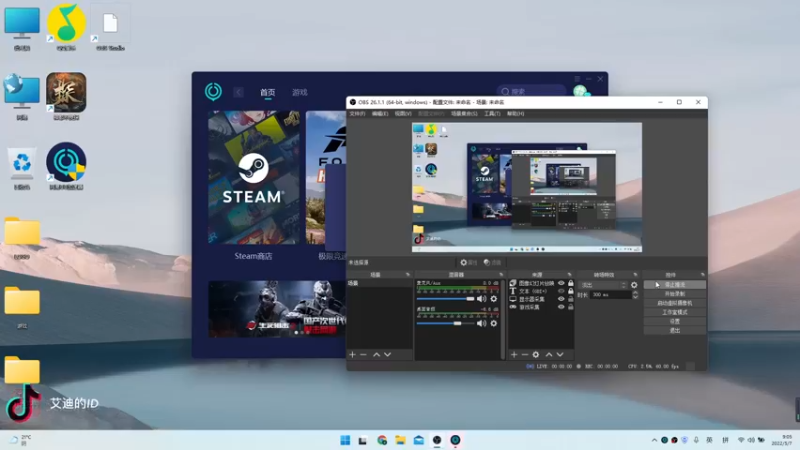Toggle visibility of 文本 (GDI+) source

click(x=561, y=291)
